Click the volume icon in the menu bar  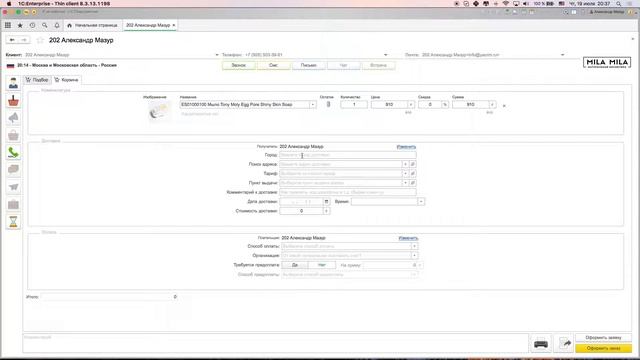point(526,4)
